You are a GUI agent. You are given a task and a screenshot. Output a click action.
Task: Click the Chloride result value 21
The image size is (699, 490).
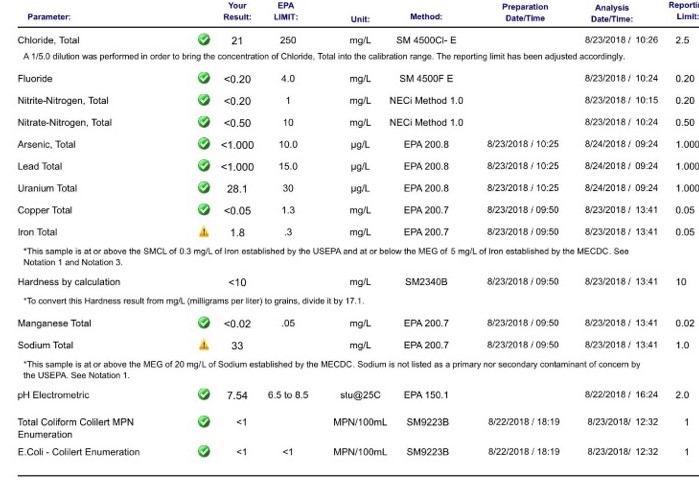[x=237, y=41]
